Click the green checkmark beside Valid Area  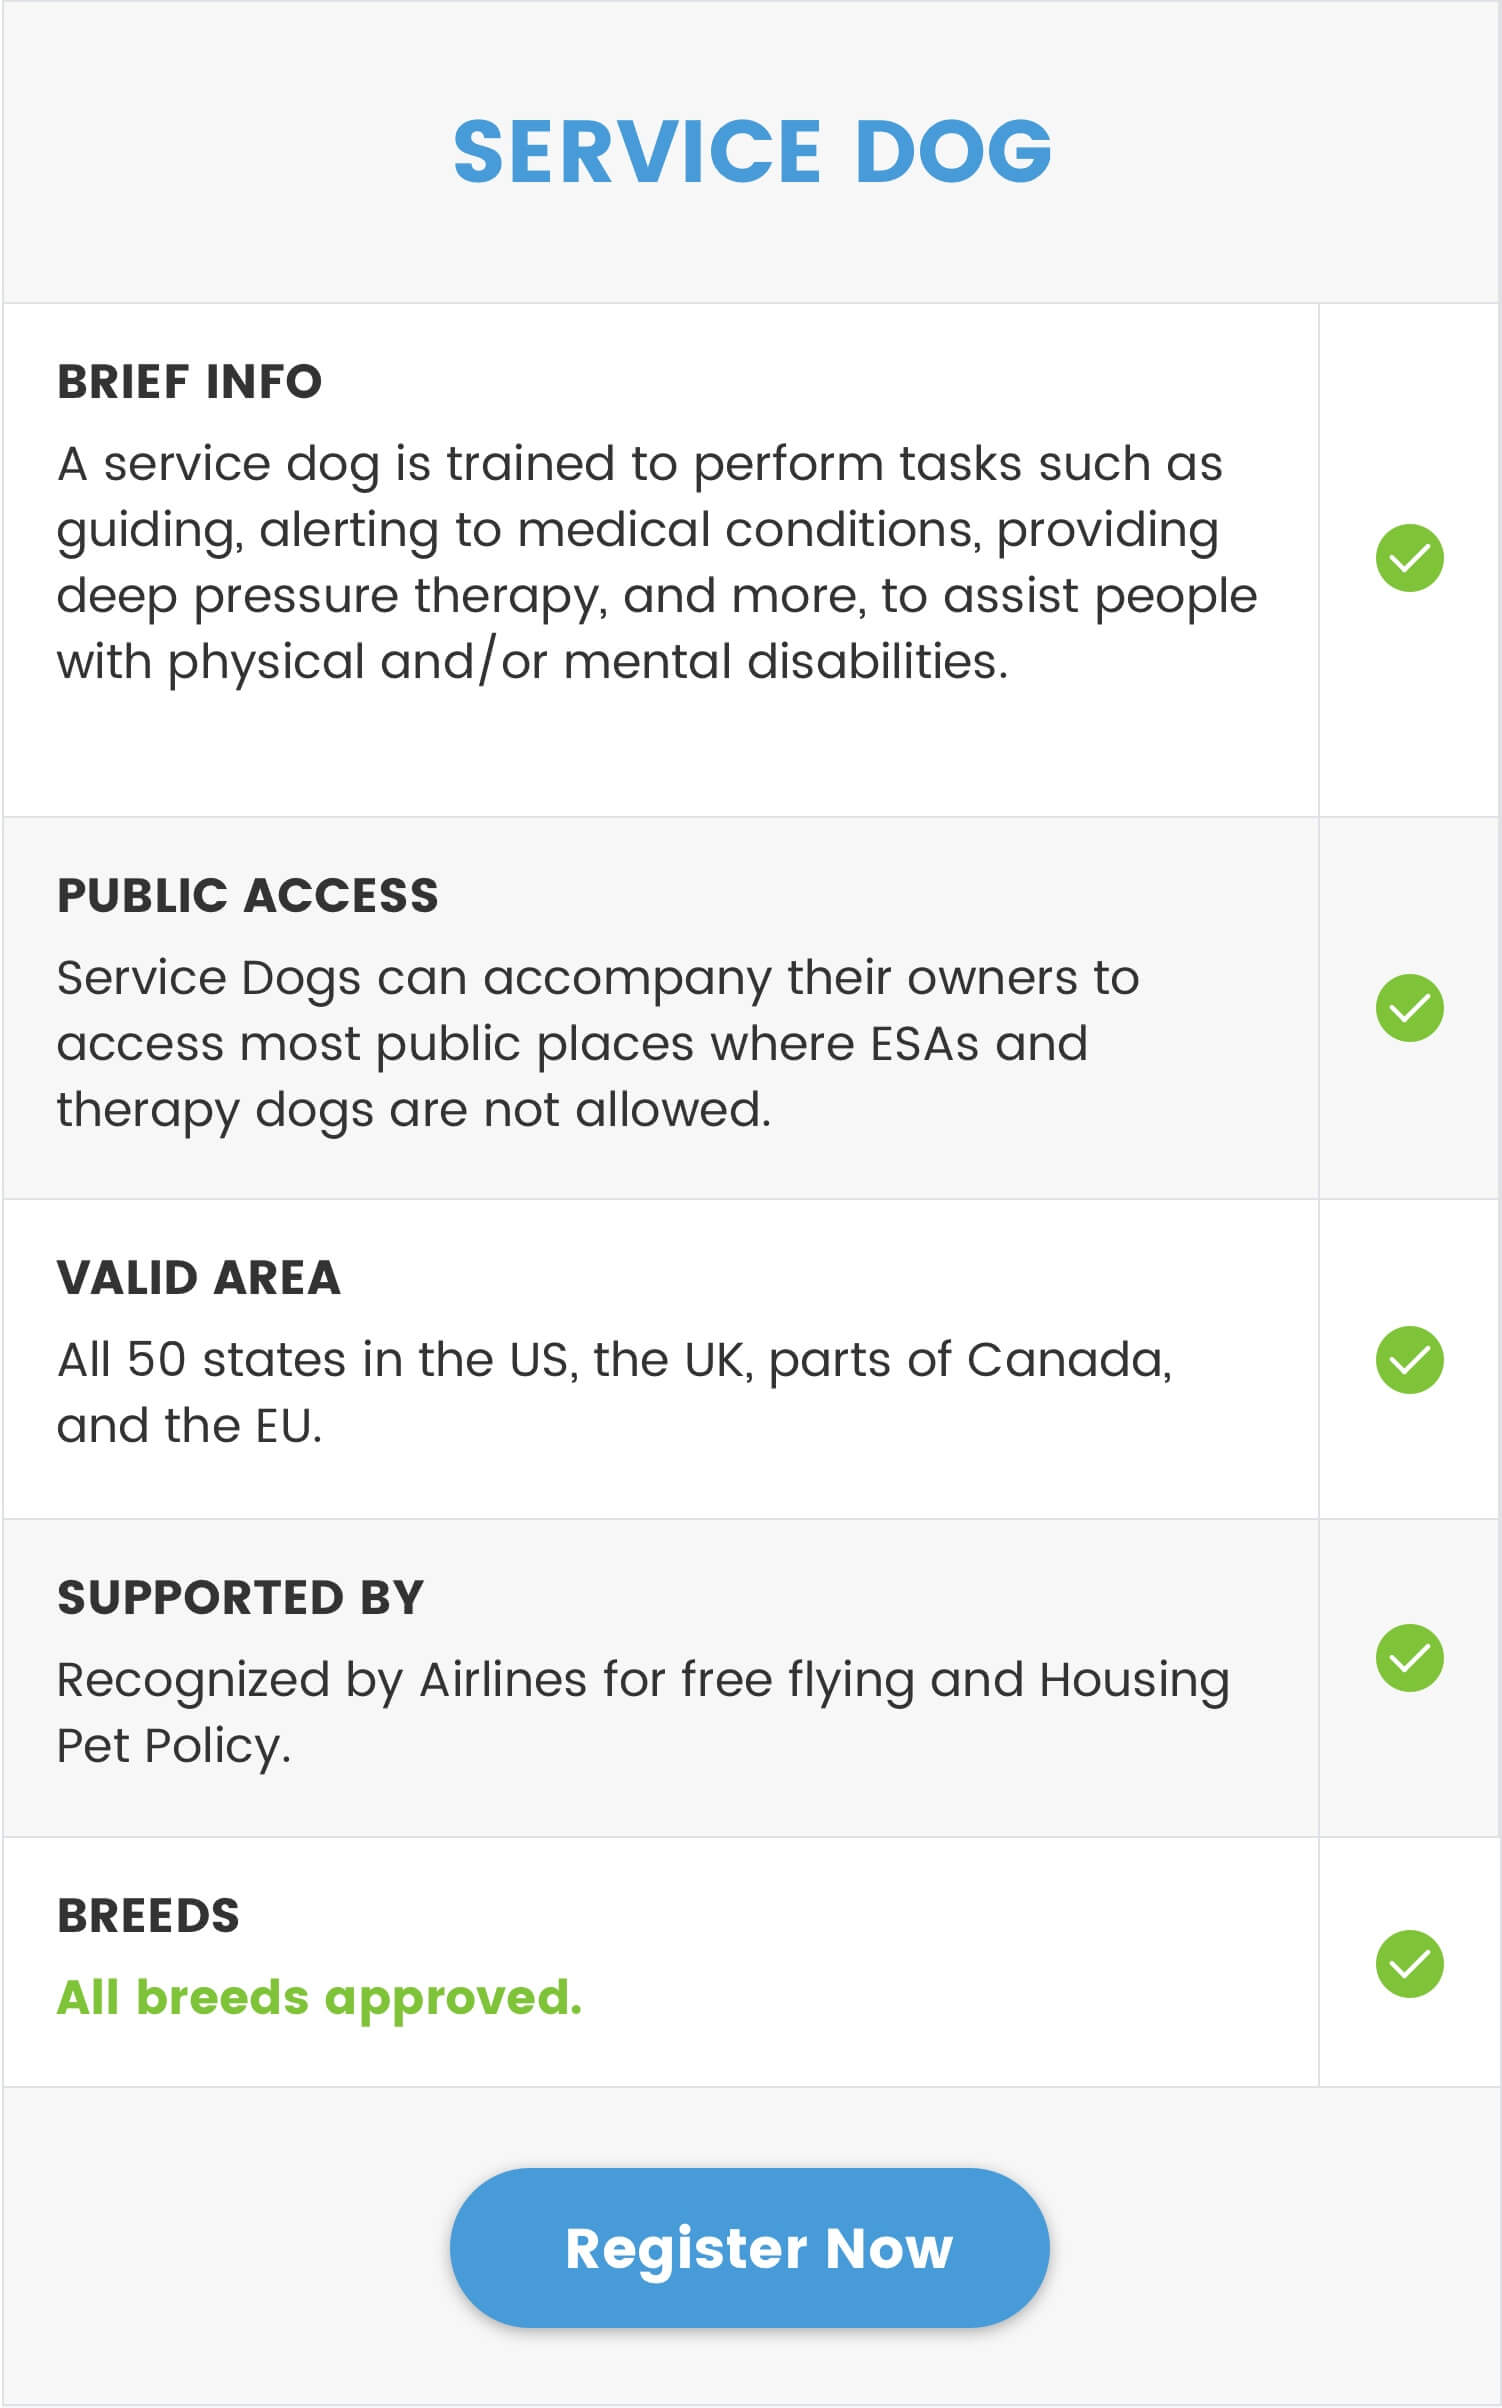pyautogui.click(x=1409, y=1360)
